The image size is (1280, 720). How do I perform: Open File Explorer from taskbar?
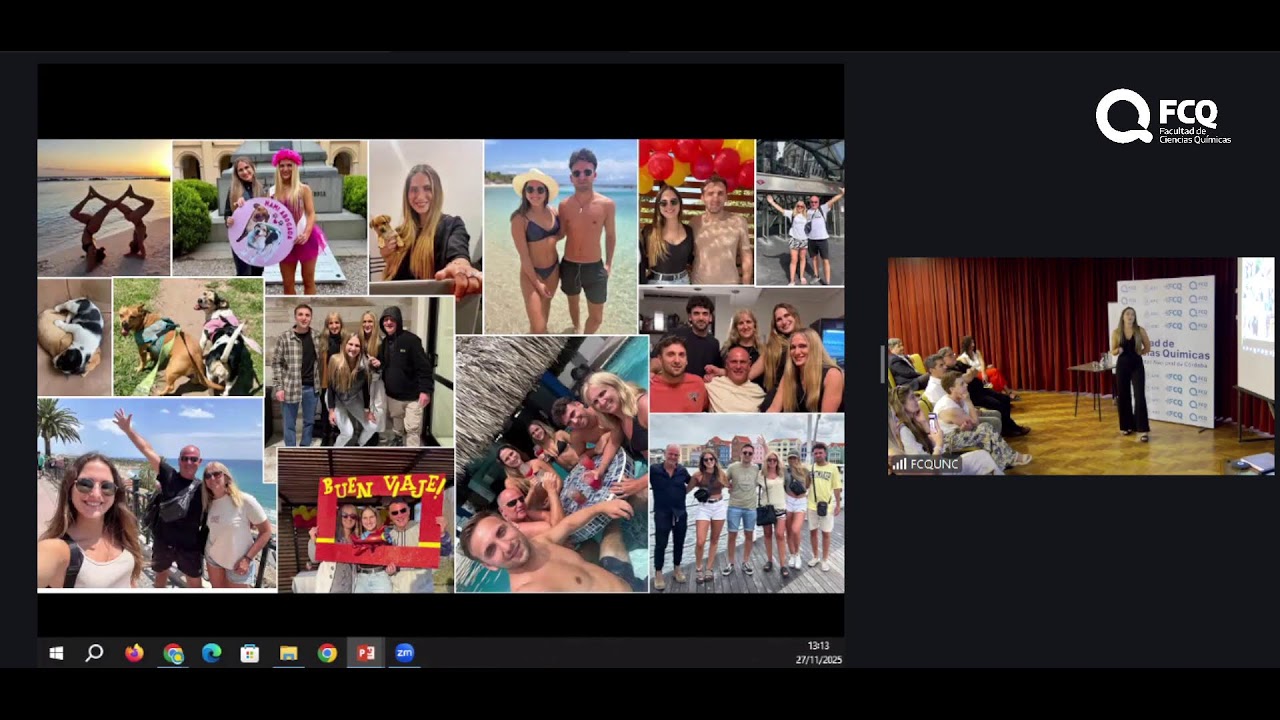pos(289,653)
